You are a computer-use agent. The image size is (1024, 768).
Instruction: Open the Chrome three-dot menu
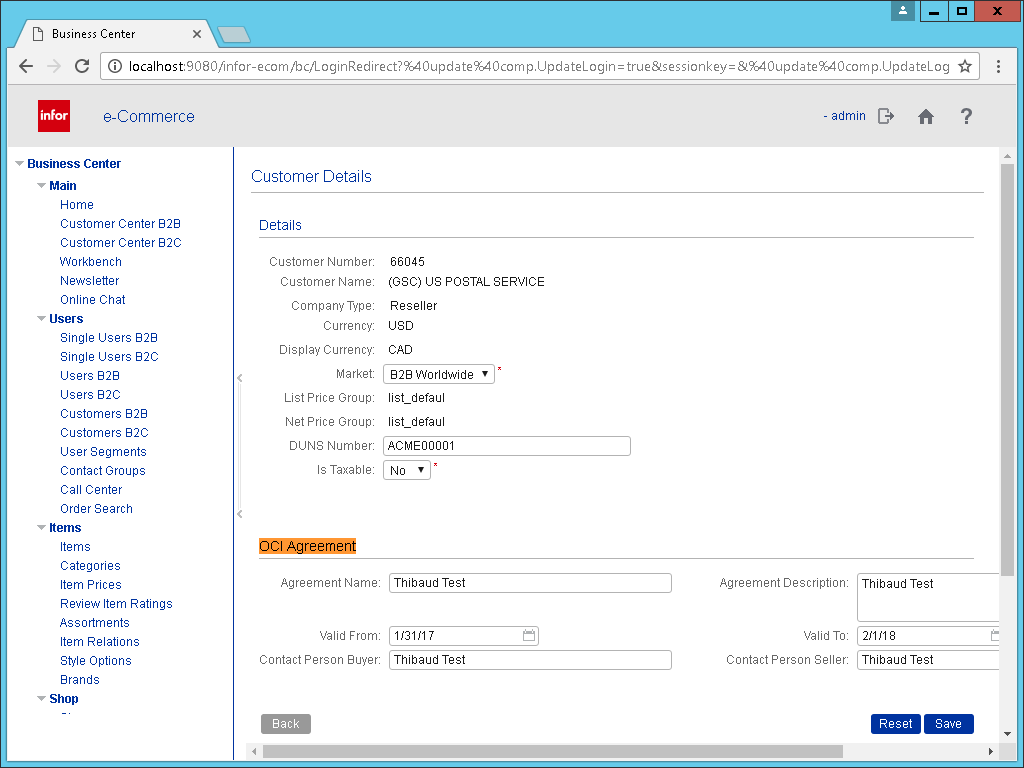pos(998,66)
